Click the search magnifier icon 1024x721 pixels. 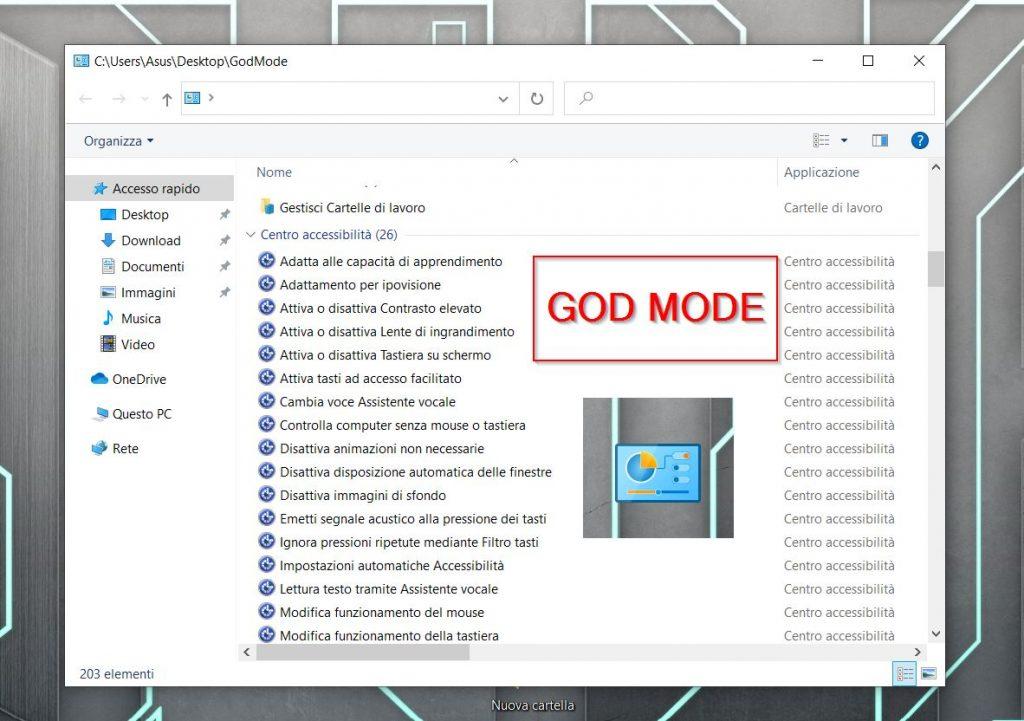click(x=588, y=98)
